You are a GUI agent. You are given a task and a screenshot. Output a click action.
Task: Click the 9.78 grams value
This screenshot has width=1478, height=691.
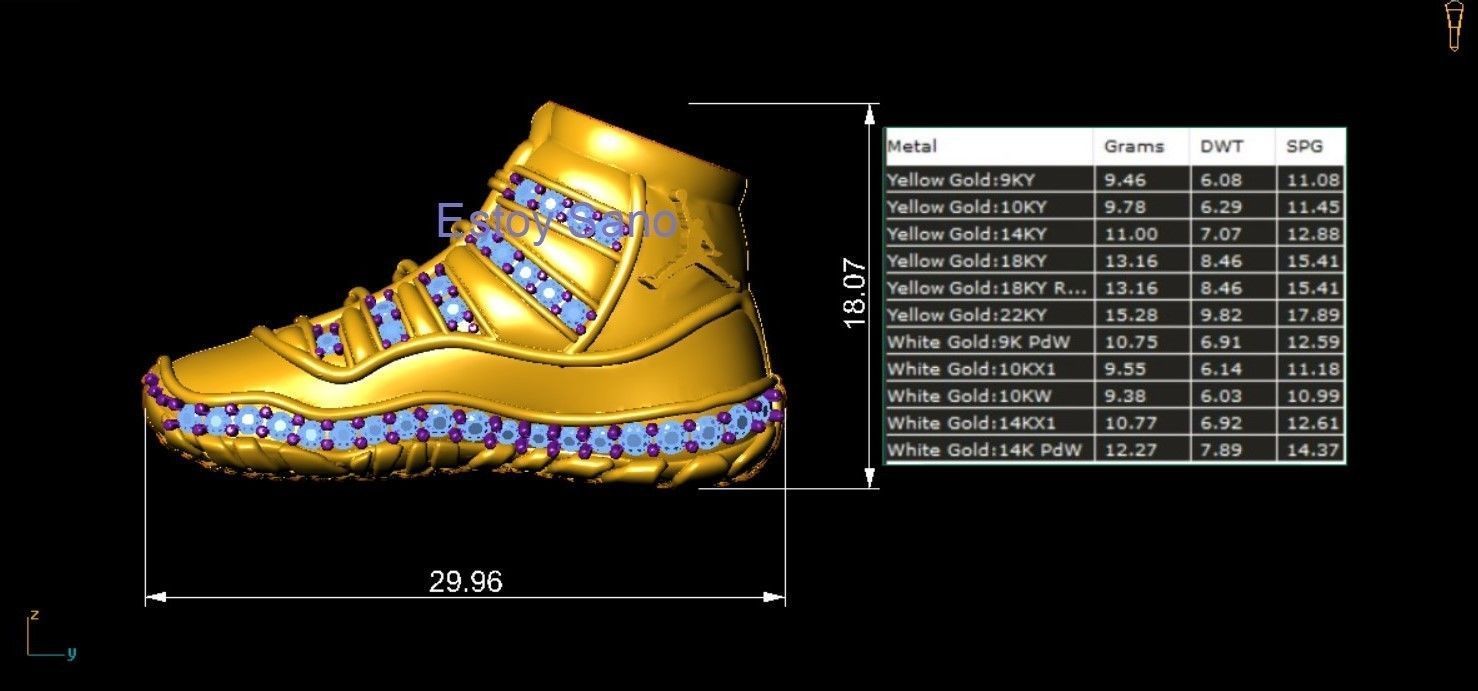[1125, 207]
